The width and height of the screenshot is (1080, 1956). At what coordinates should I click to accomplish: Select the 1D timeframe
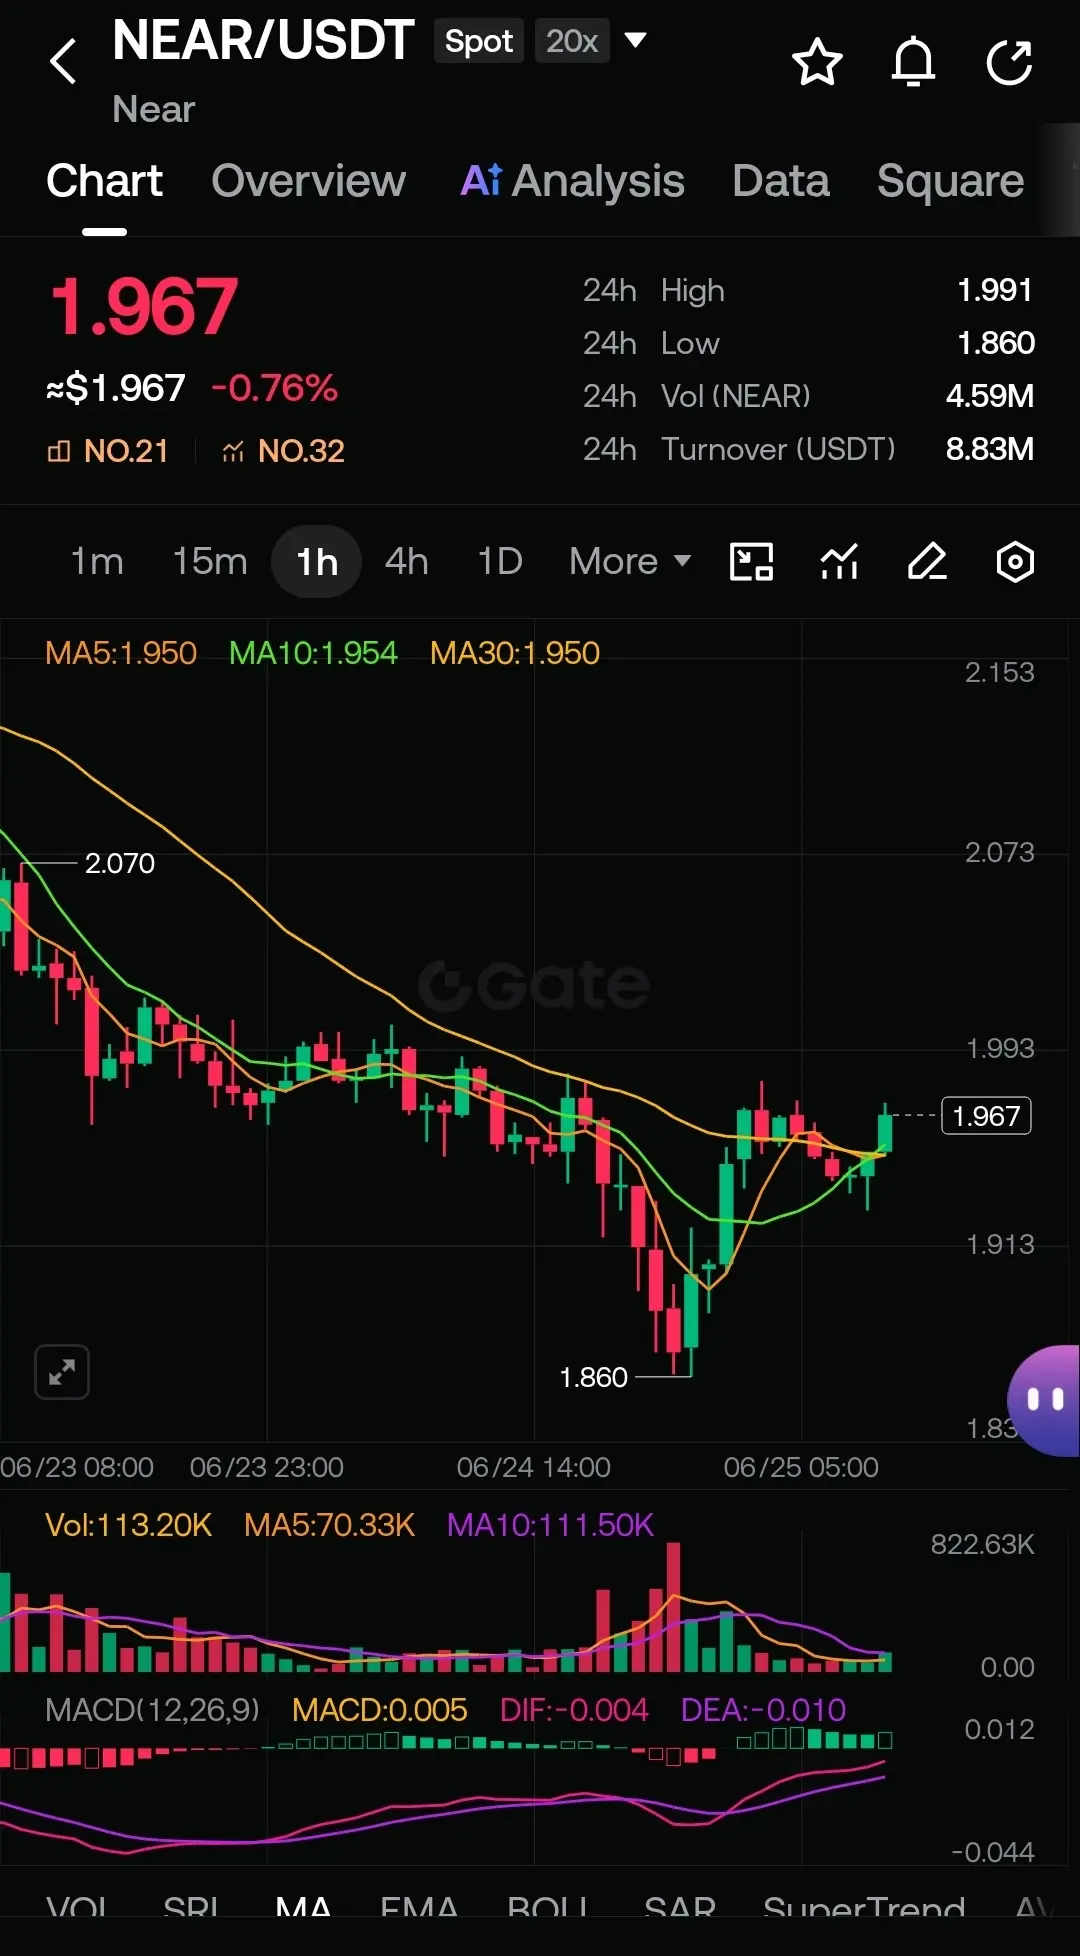(x=500, y=562)
